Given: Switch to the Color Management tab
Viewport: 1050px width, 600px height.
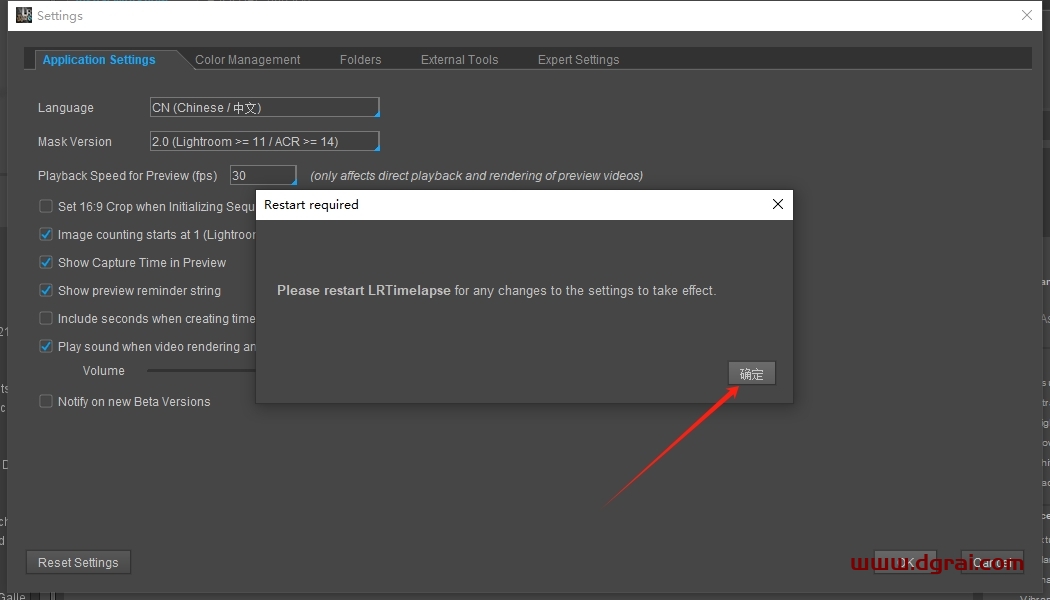Looking at the screenshot, I should (x=247, y=60).
